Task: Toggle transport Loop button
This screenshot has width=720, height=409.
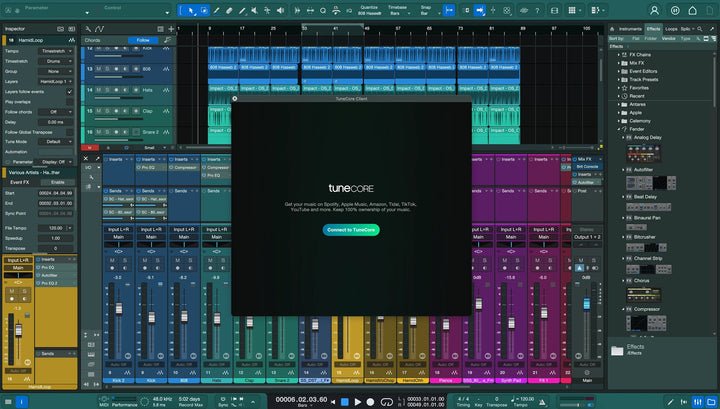Action: click(387, 402)
